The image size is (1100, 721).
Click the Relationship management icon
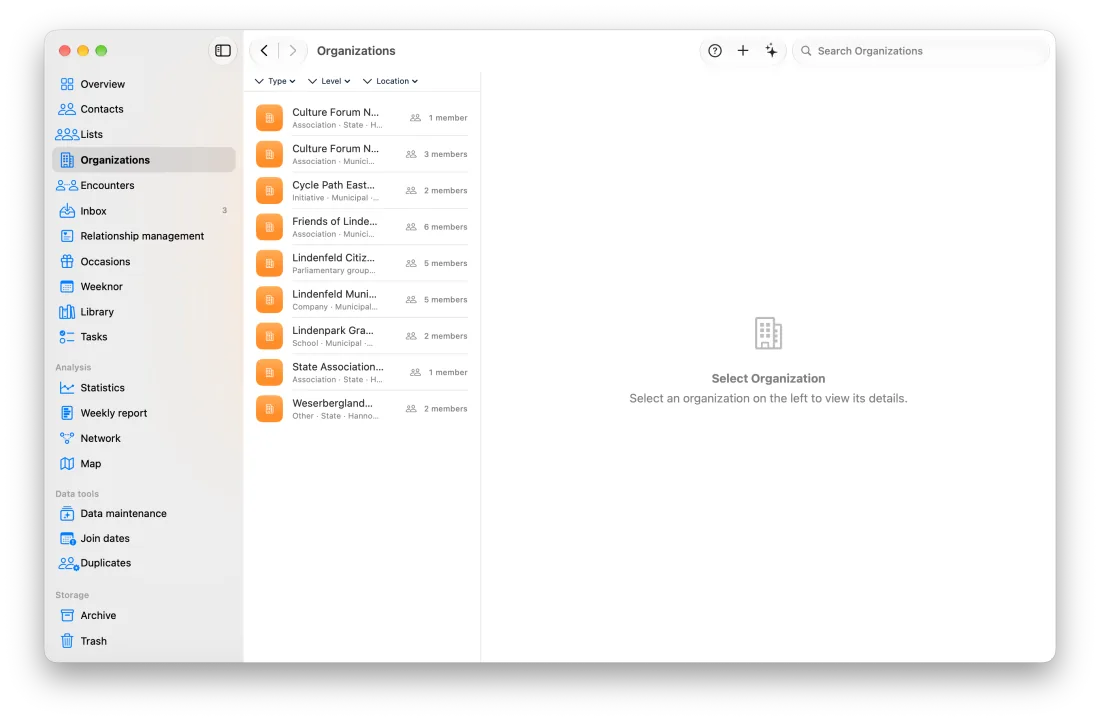[67, 236]
